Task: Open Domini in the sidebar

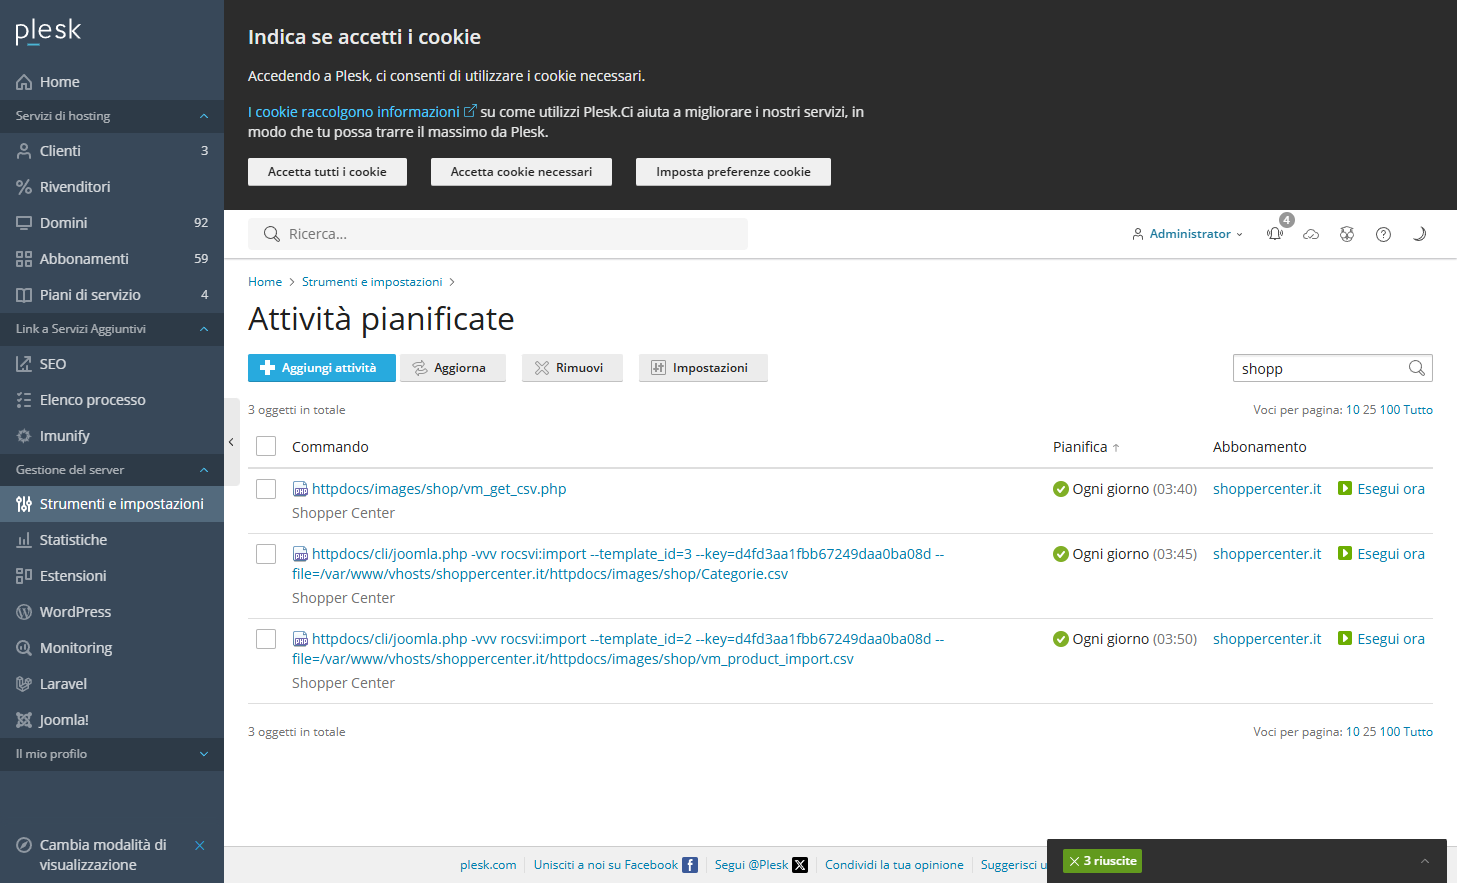Action: pyautogui.click(x=112, y=223)
